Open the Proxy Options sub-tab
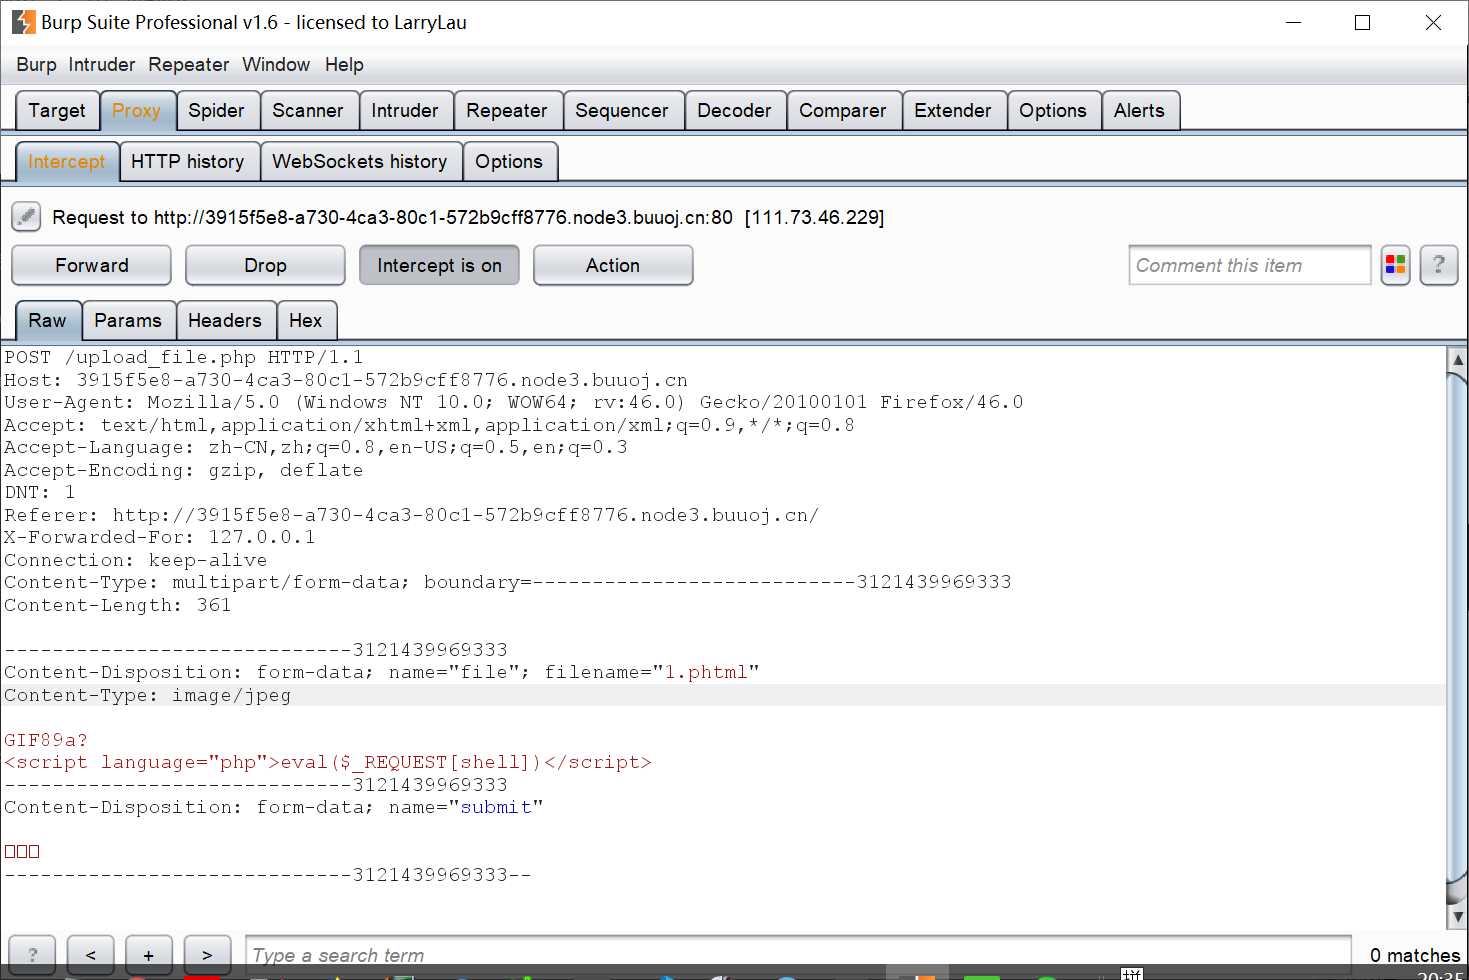 click(509, 161)
